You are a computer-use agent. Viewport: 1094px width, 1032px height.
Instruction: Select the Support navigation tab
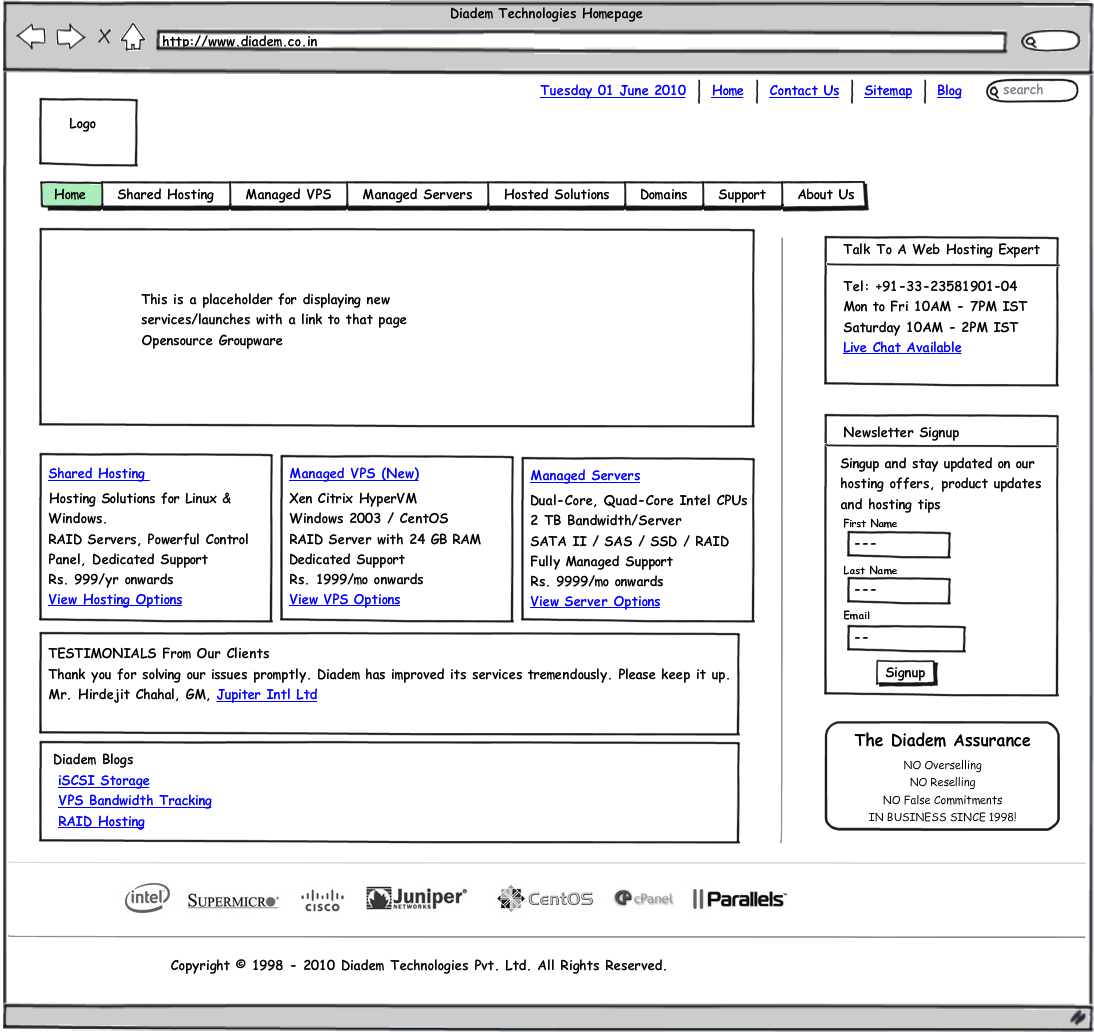742,195
